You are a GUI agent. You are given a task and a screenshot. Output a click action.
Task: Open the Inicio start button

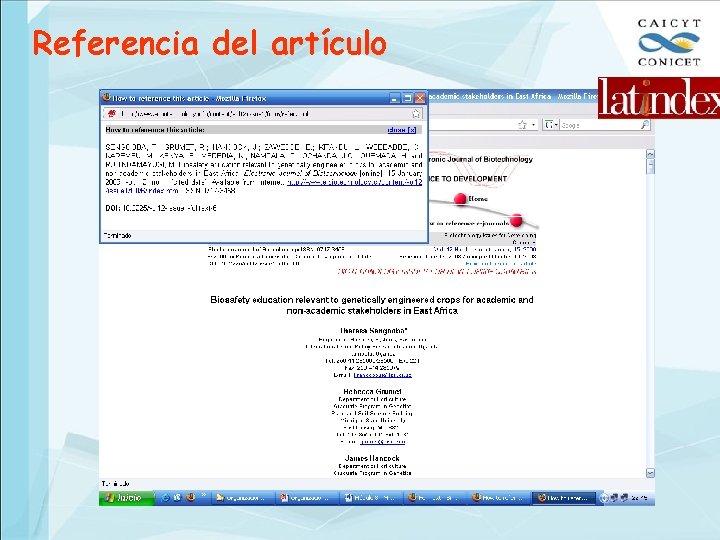(127, 498)
